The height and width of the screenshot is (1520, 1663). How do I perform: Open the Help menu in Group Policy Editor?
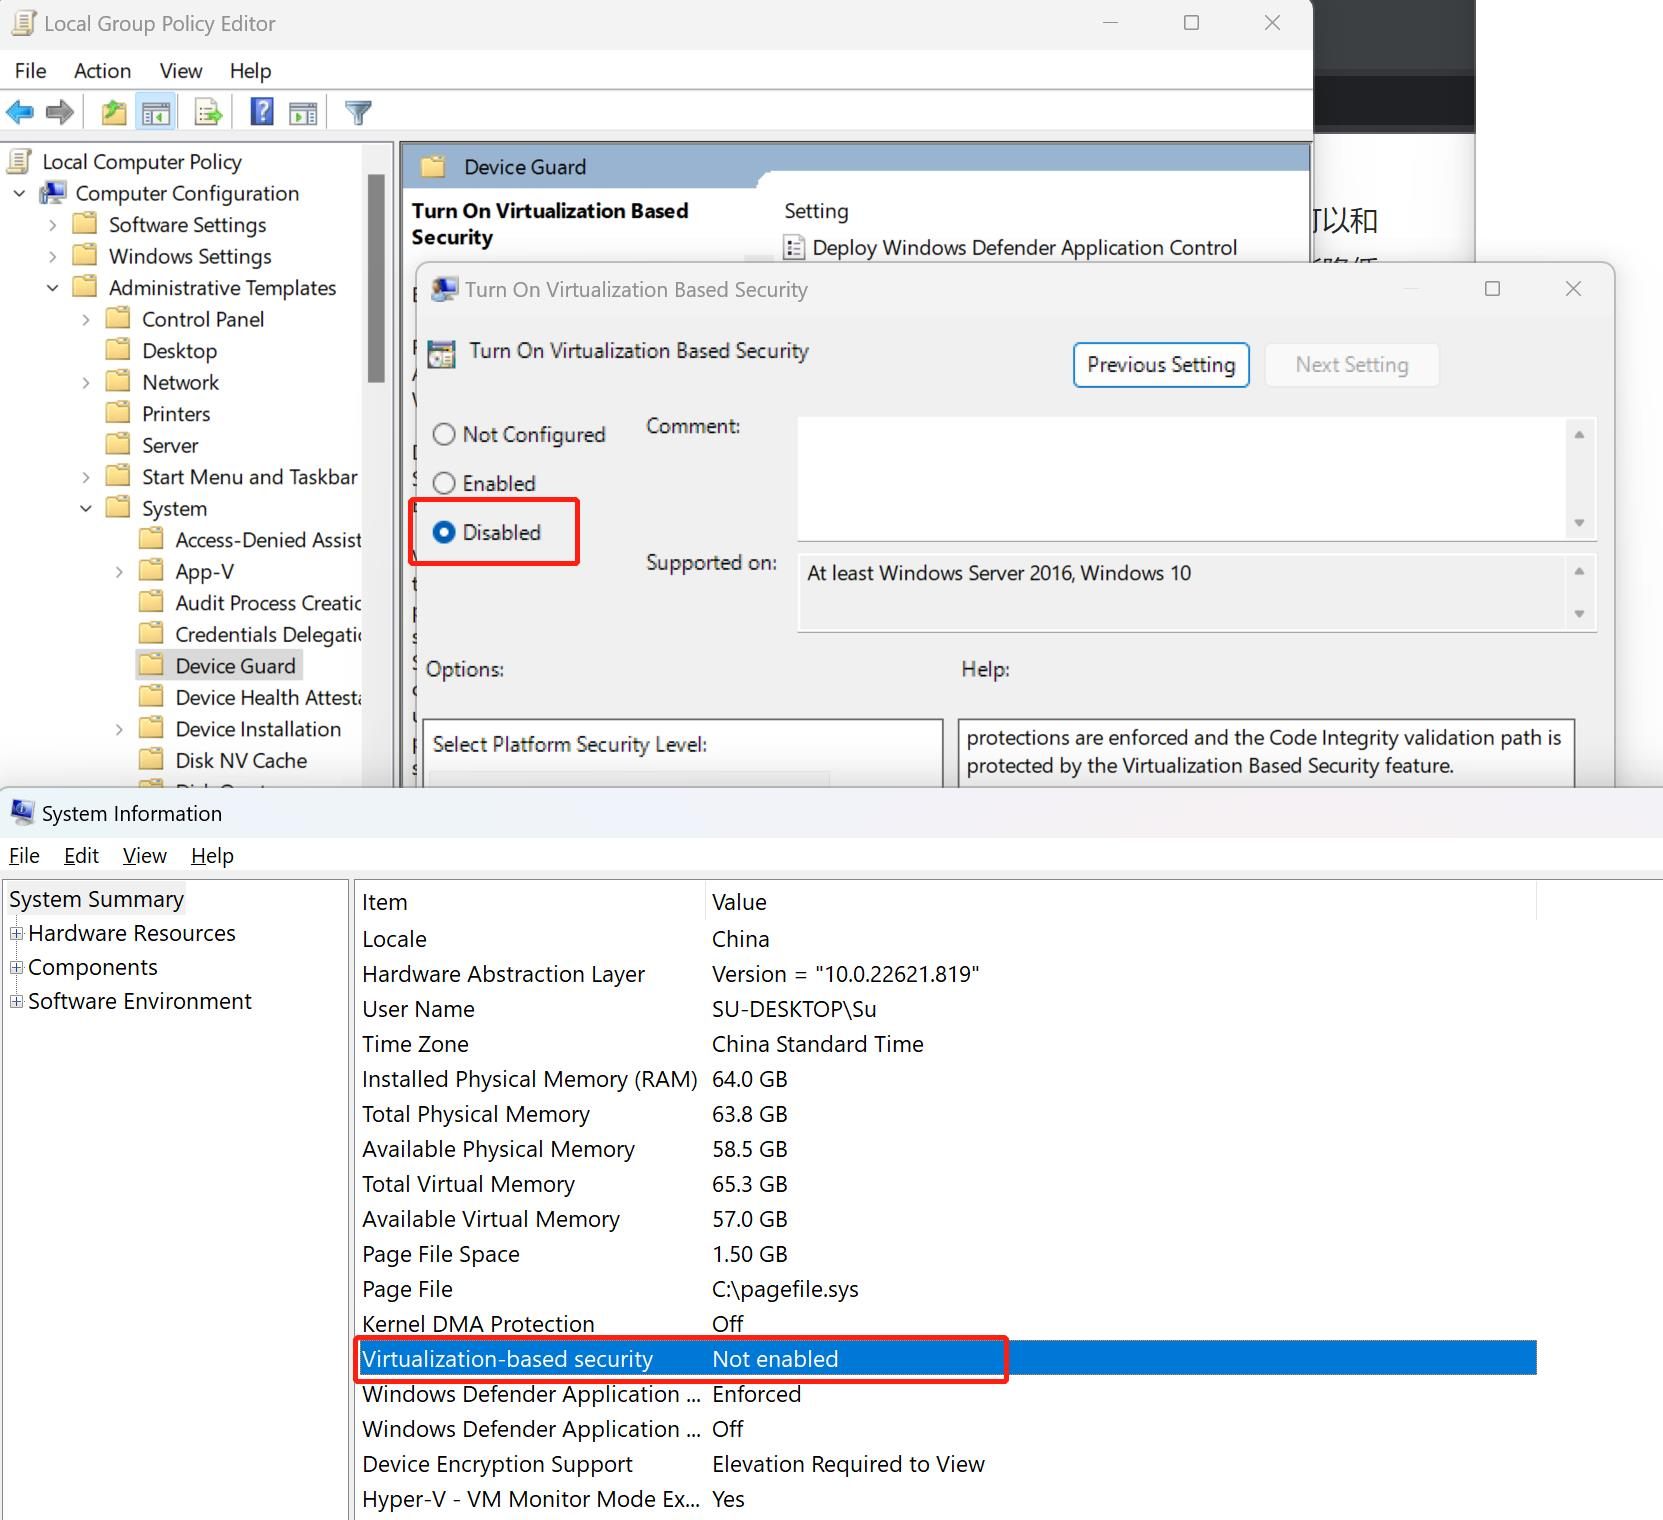[x=250, y=70]
